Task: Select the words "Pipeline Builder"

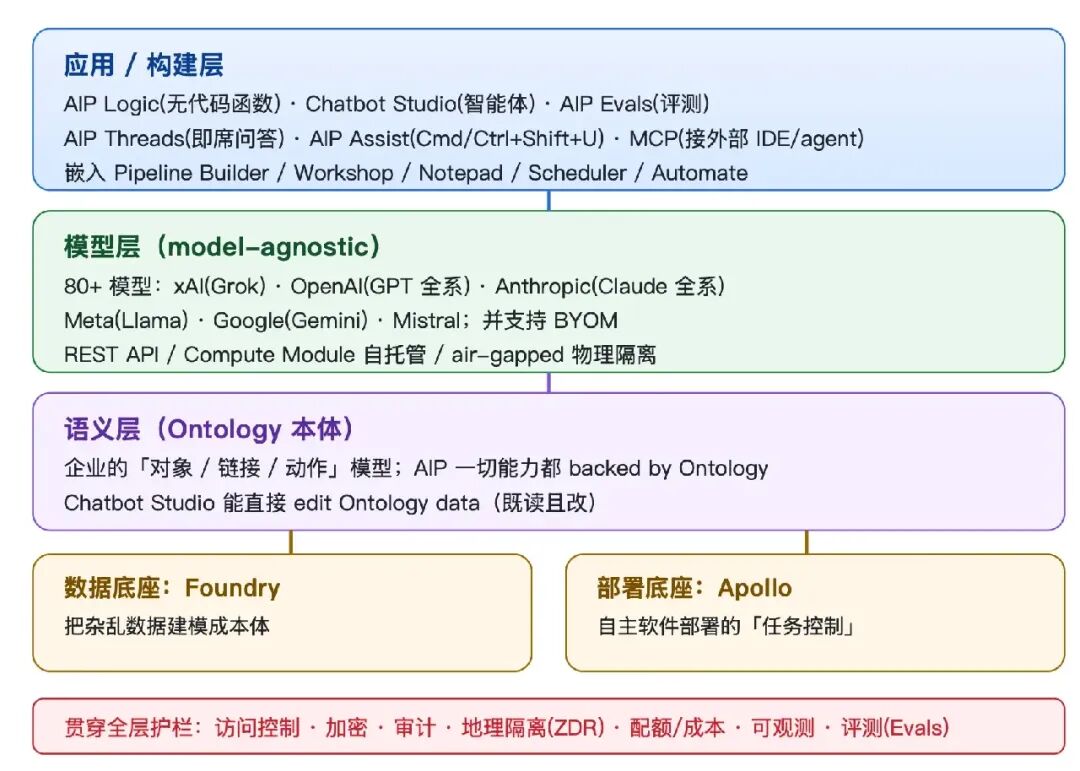Action: [191, 173]
